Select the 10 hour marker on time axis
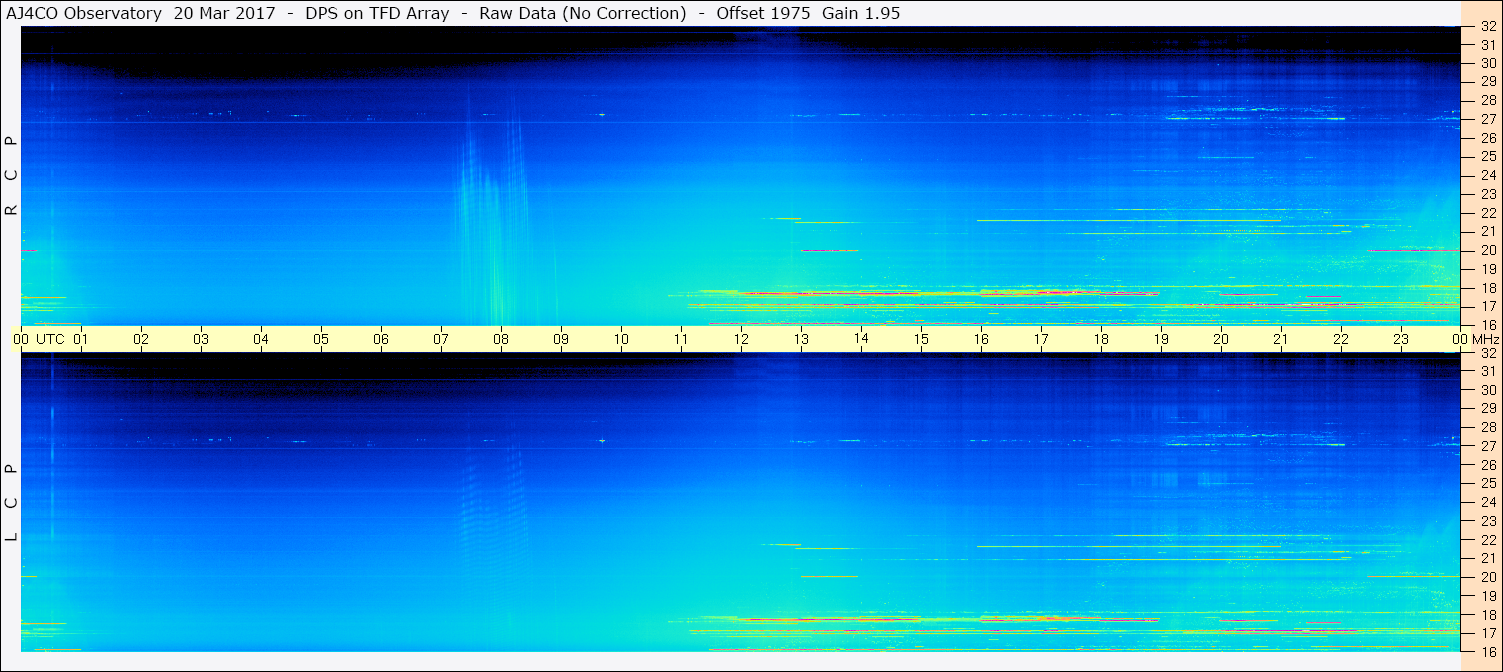Image resolution: width=1503 pixels, height=672 pixels. coord(621,339)
